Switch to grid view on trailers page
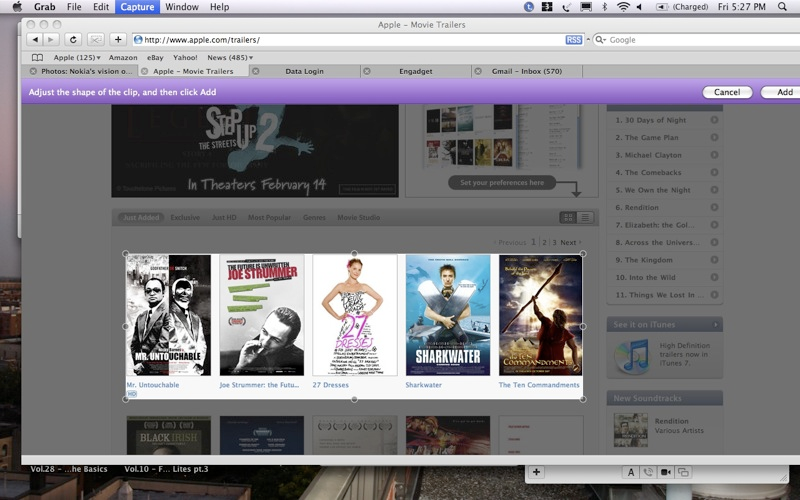The image size is (800, 500). (568, 217)
